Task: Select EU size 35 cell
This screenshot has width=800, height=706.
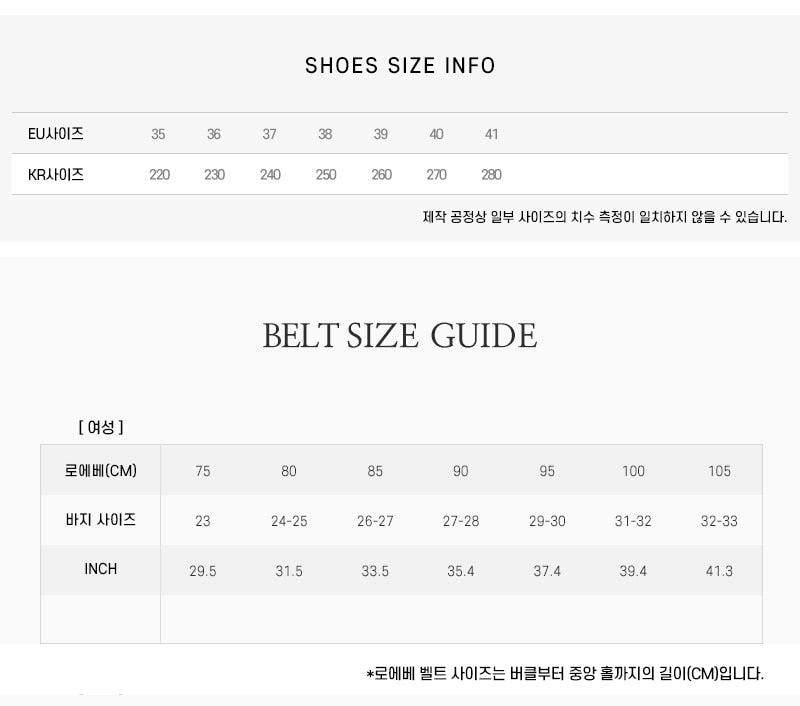Action: tap(158, 134)
